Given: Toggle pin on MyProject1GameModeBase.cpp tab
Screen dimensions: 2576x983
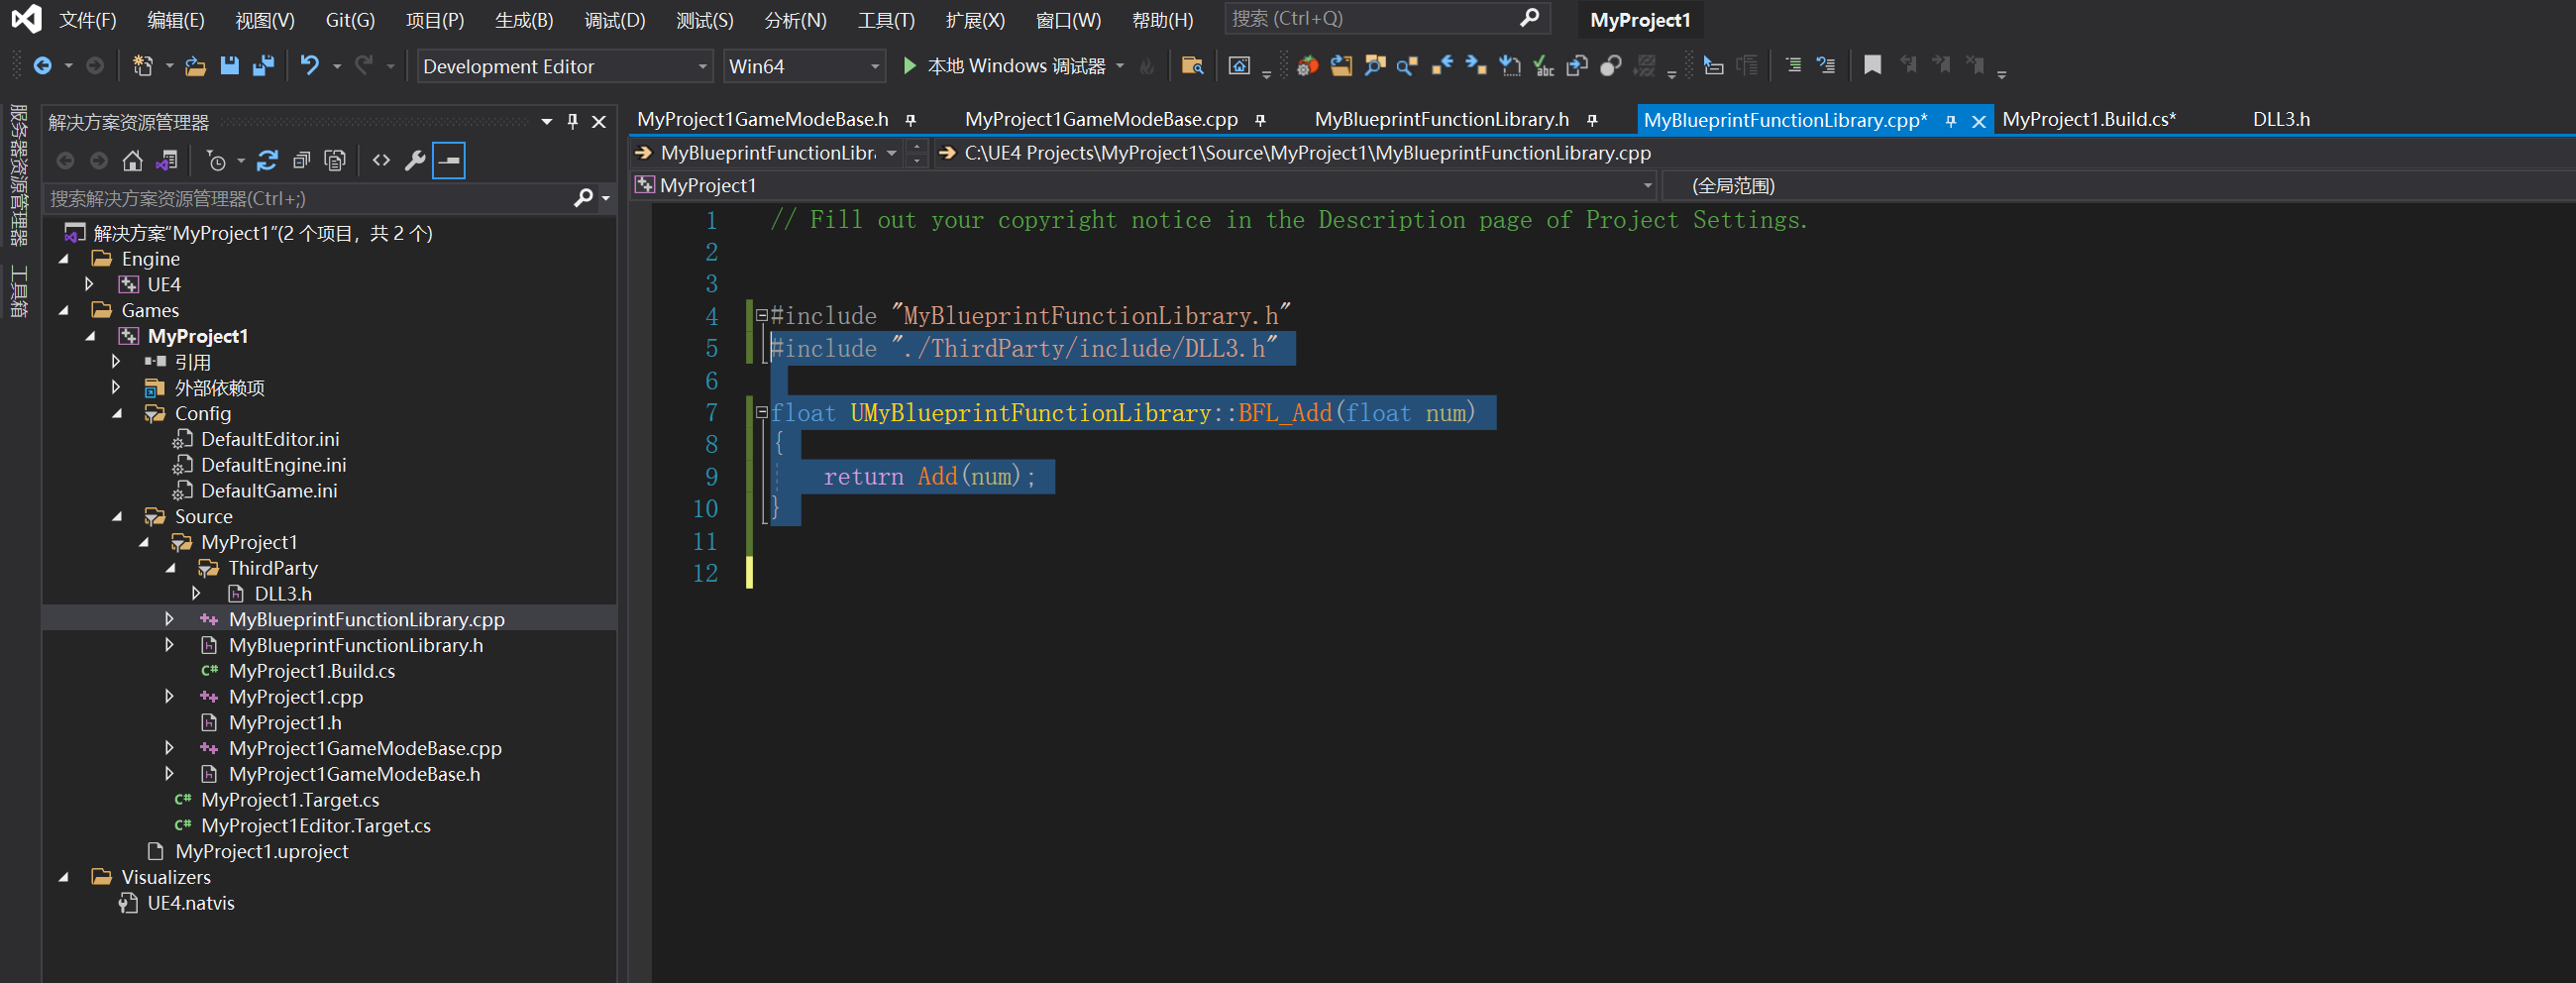Looking at the screenshot, I should coord(1260,120).
